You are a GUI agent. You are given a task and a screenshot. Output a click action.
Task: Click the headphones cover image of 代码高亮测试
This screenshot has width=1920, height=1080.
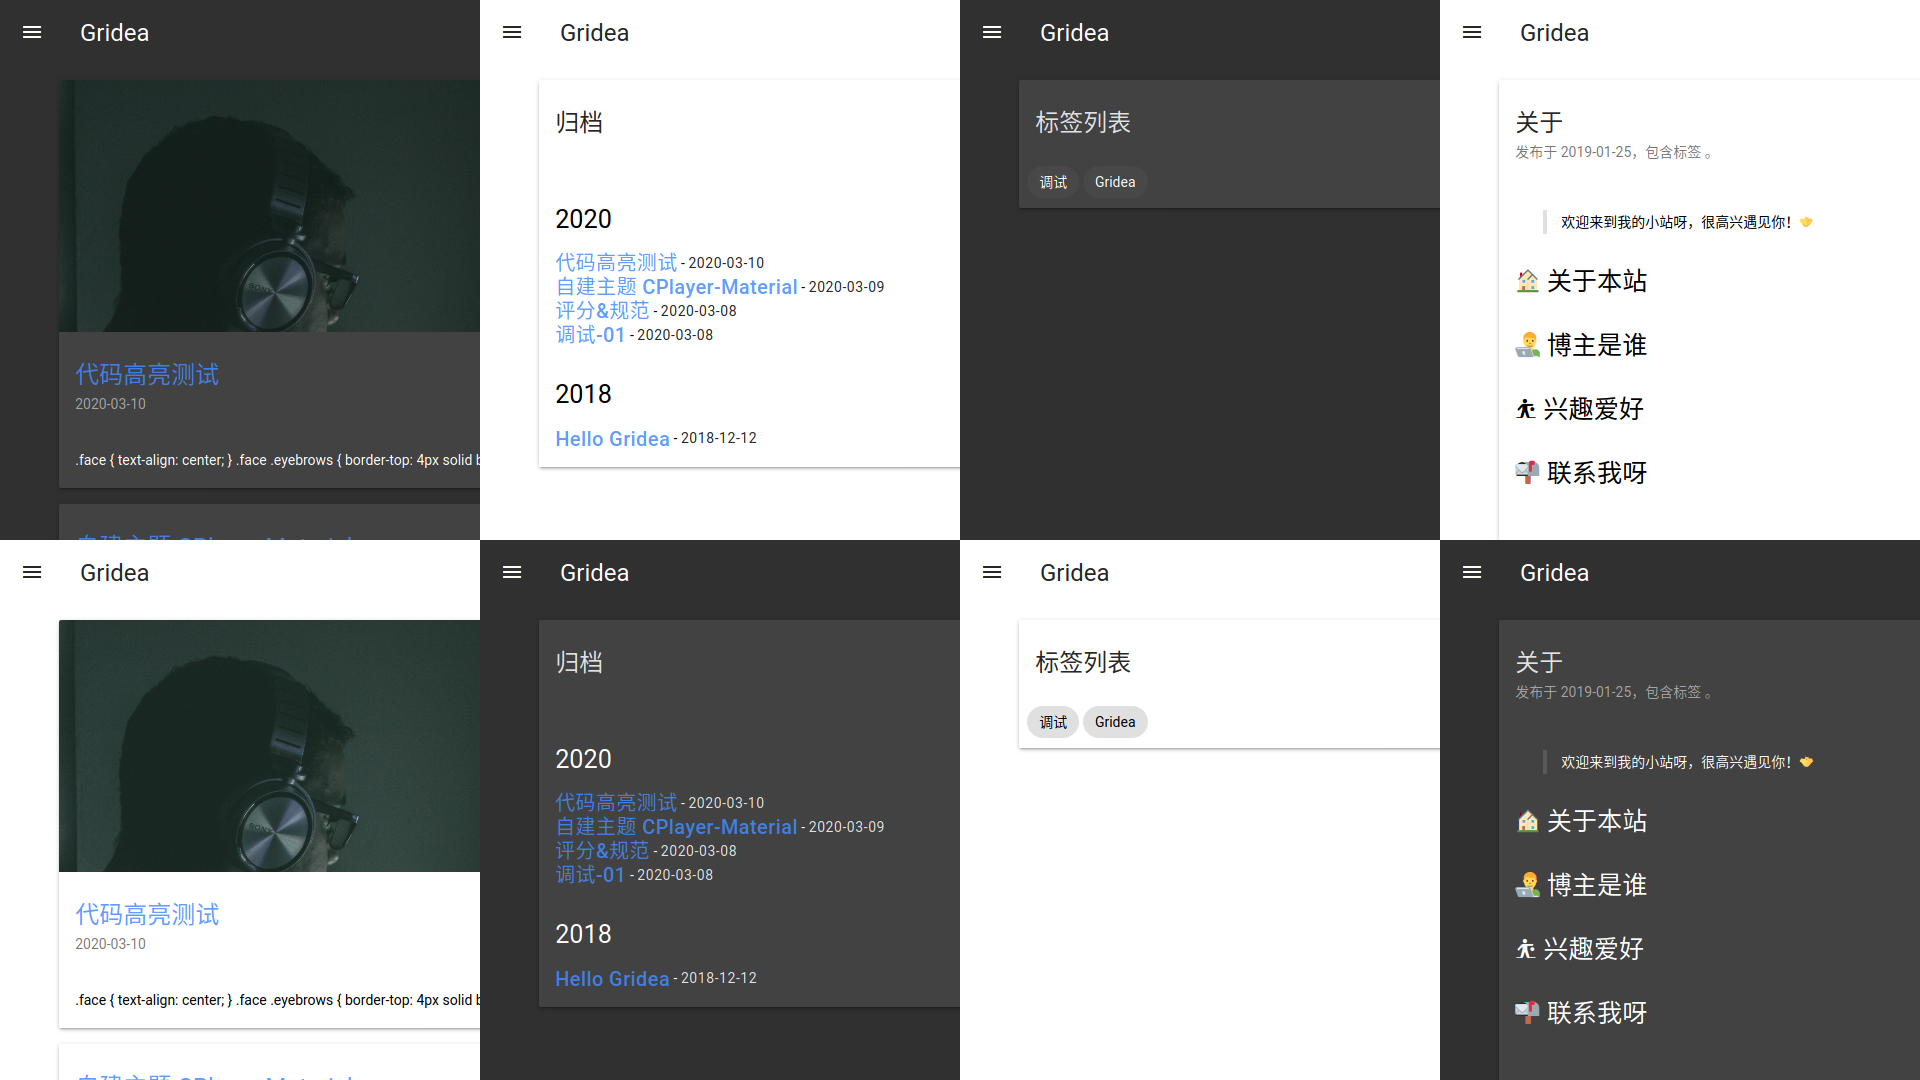point(270,205)
